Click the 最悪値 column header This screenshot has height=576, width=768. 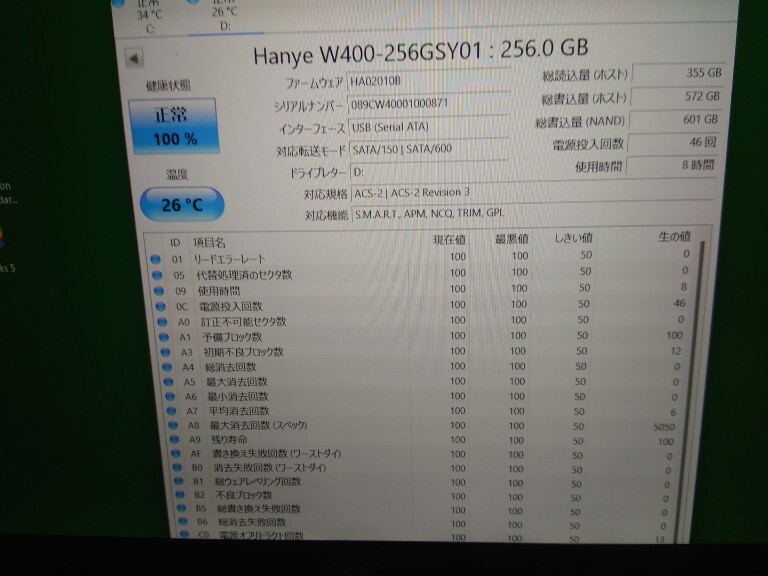point(511,239)
